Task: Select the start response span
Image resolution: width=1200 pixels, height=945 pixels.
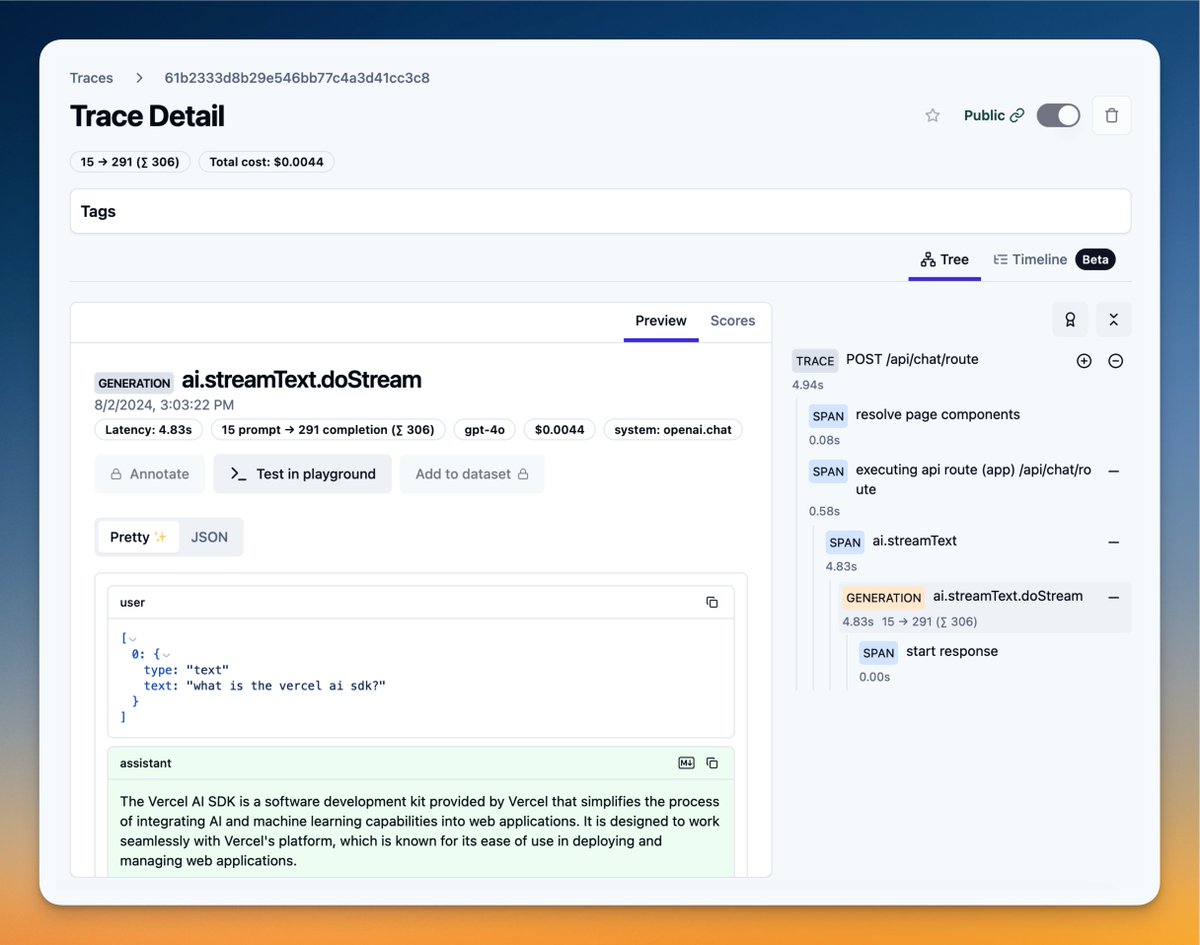Action: click(x=952, y=651)
